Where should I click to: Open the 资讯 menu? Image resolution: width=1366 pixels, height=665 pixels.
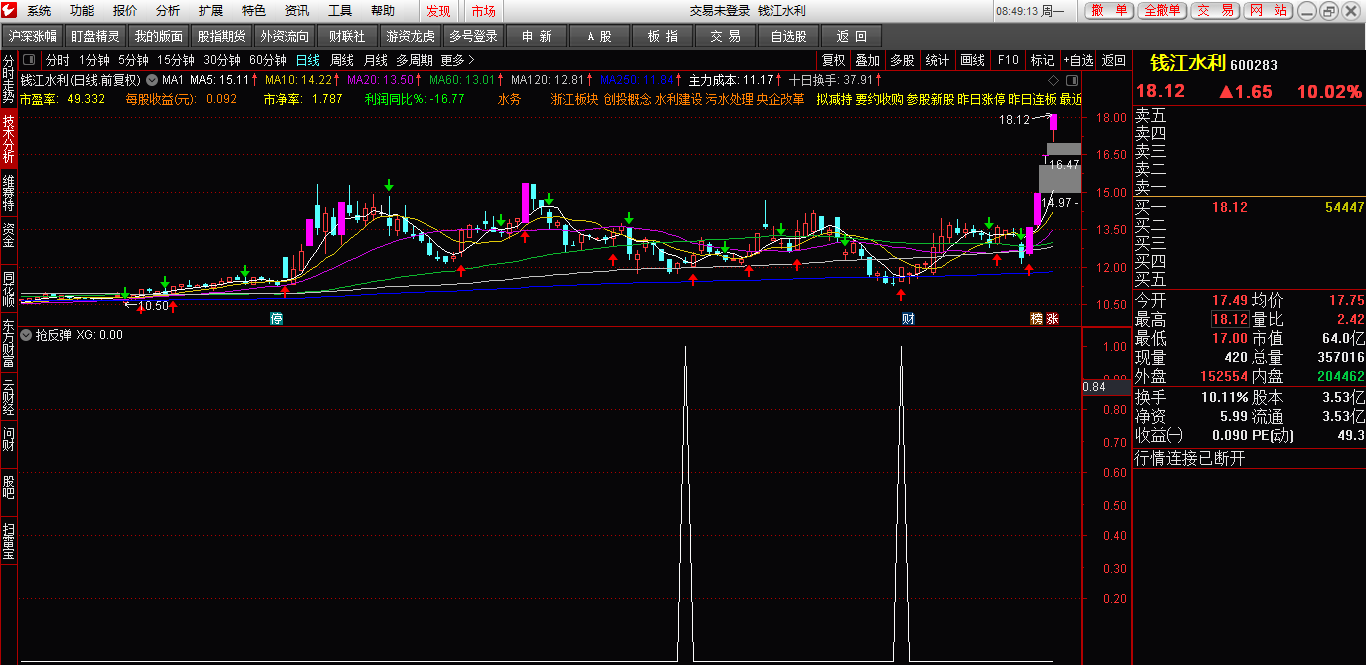[297, 11]
